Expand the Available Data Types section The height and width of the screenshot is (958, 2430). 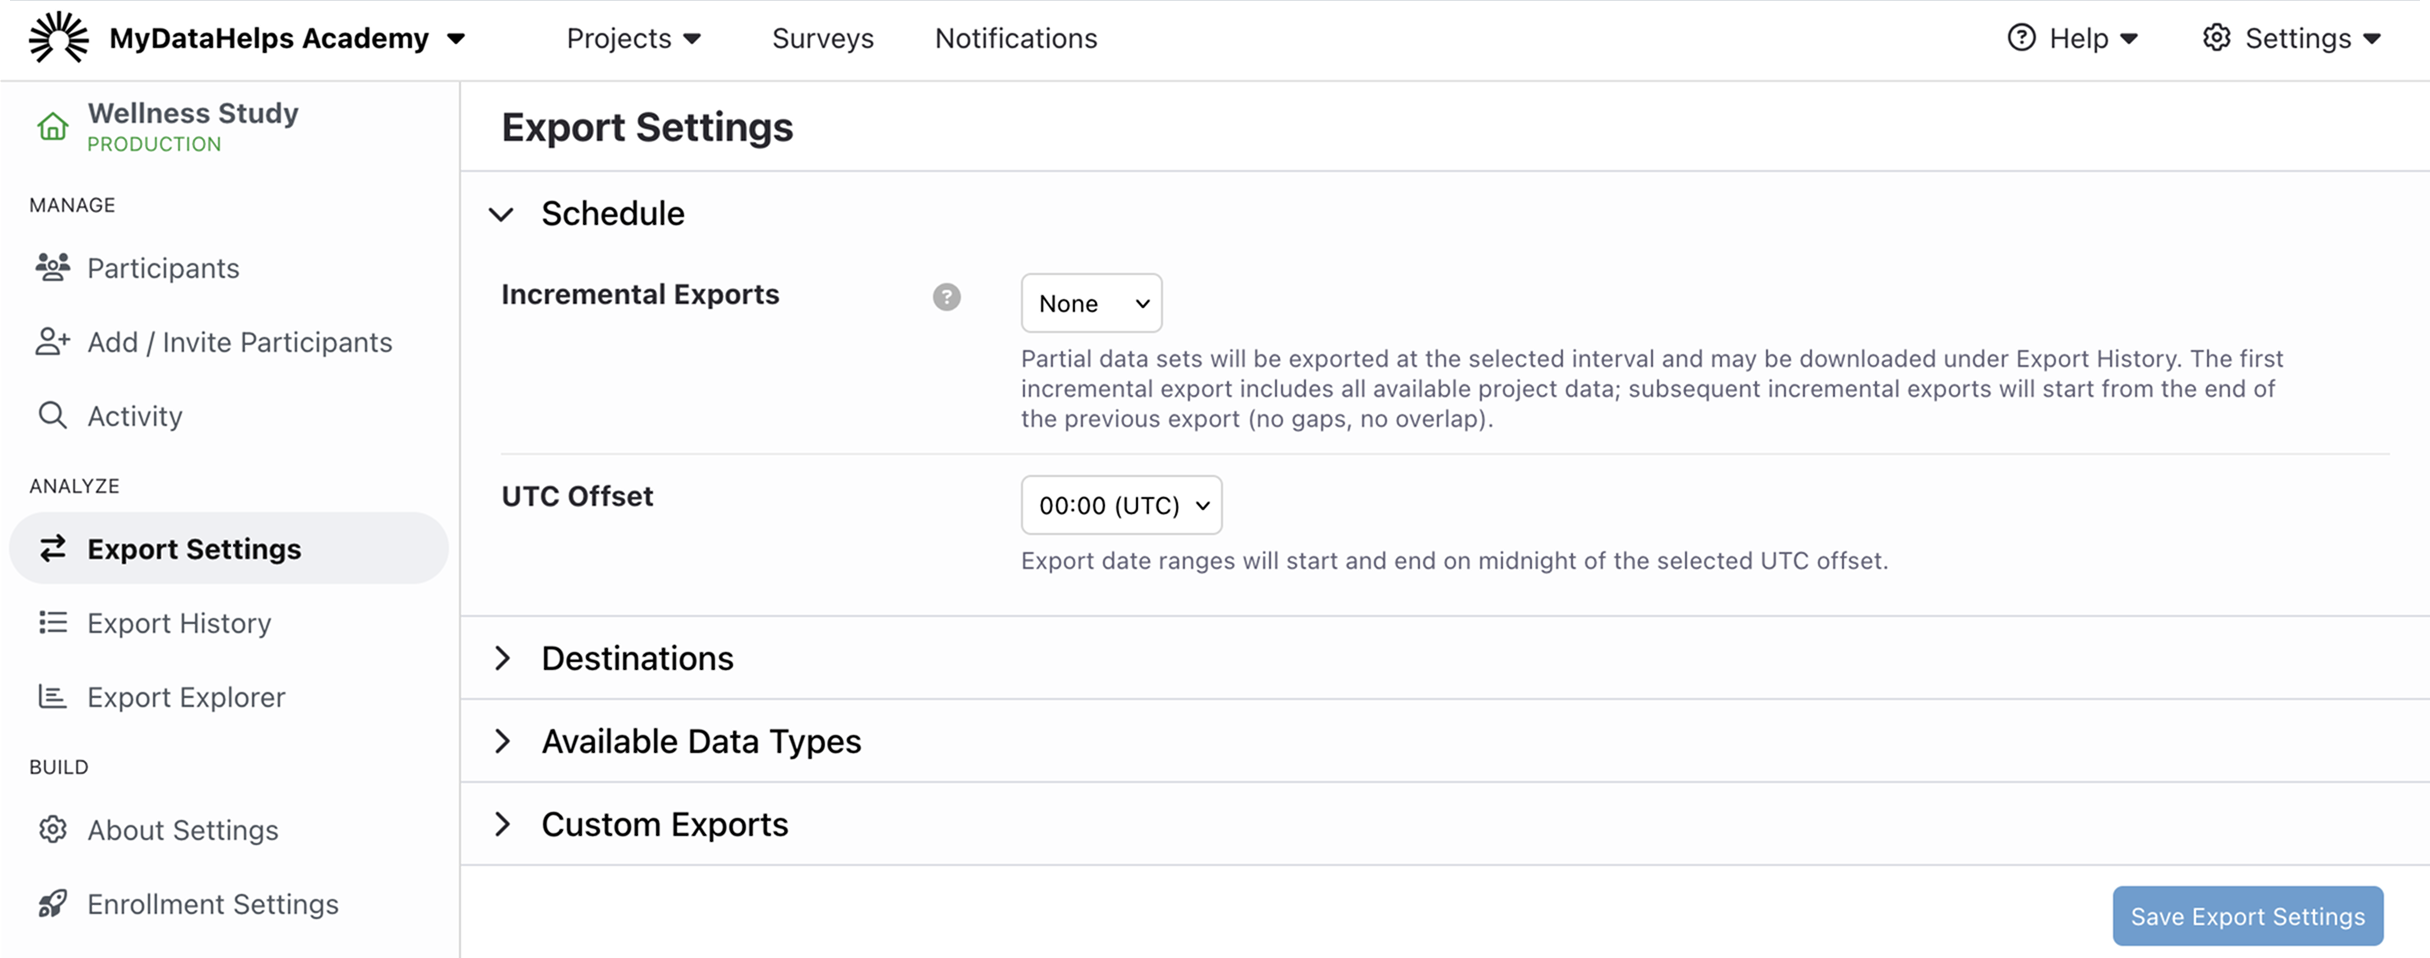(503, 741)
